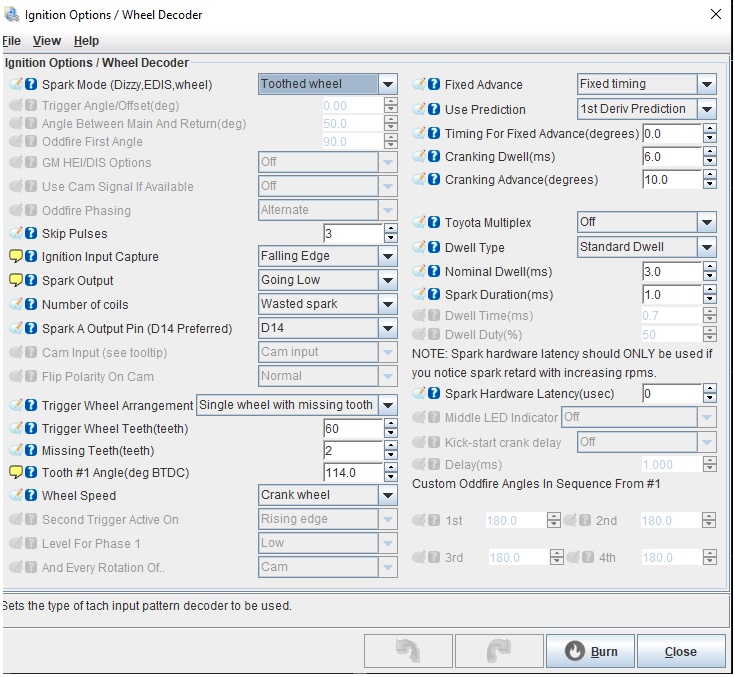Image resolution: width=735 pixels, height=677 pixels.
Task: Click the yellow note icon beside Tooth #1 Angle
Action: click(x=16, y=473)
